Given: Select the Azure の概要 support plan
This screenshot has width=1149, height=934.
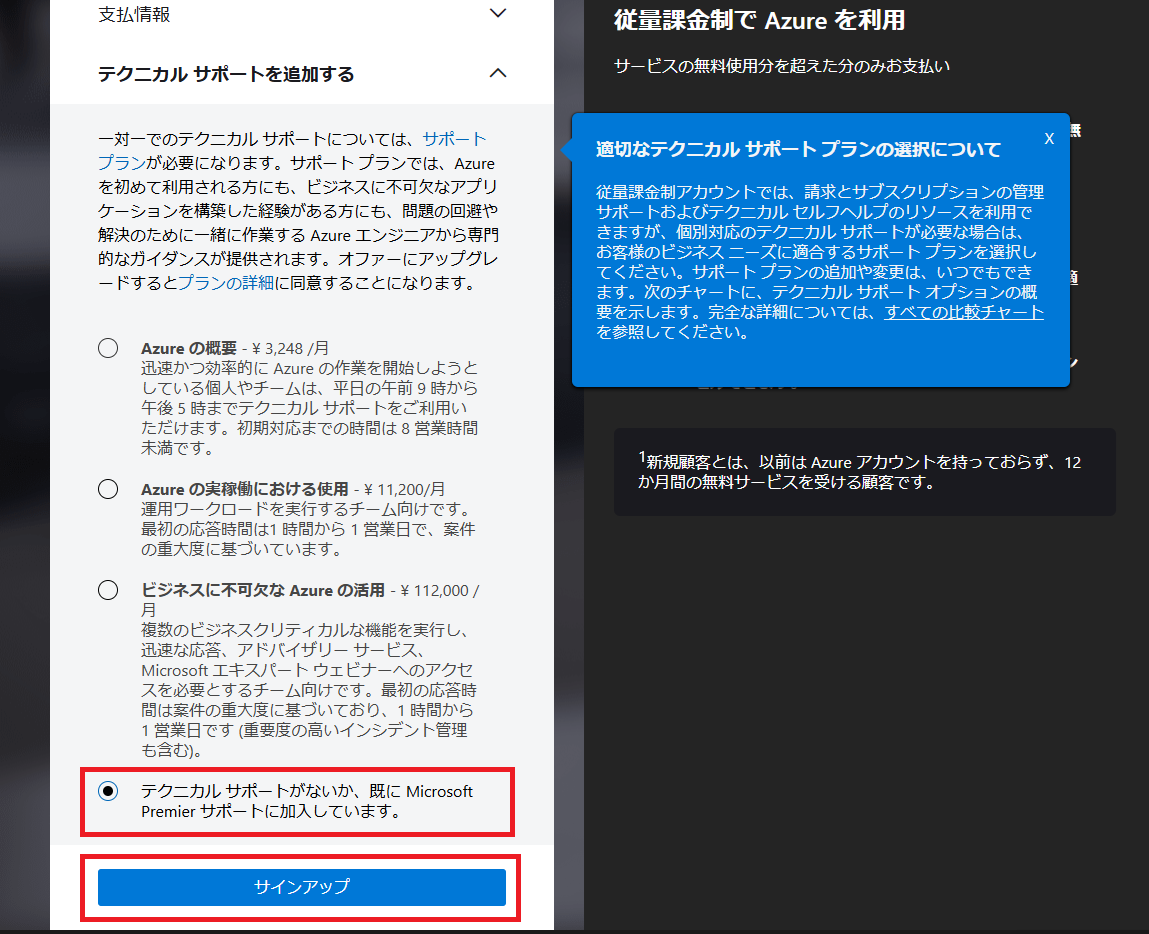Looking at the screenshot, I should coord(108,348).
